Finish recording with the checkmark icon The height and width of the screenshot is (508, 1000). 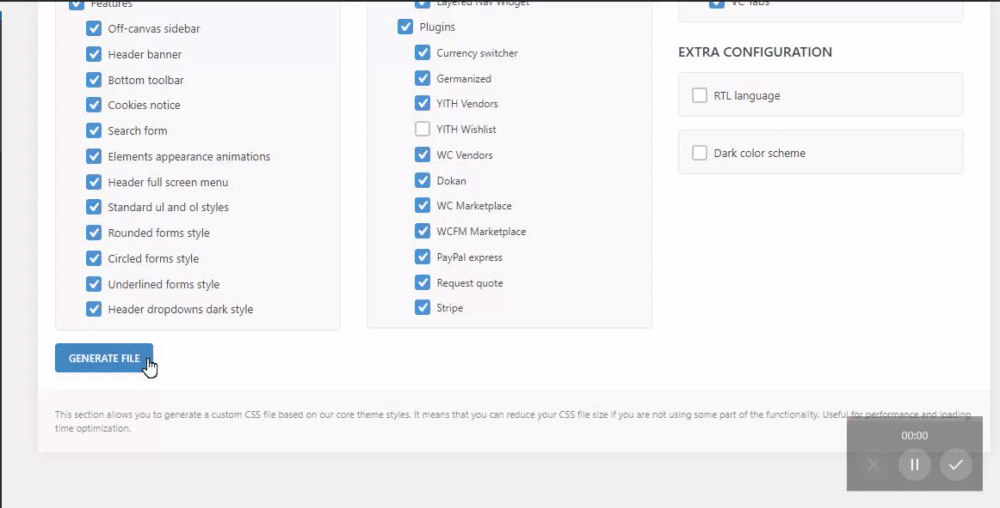tap(955, 465)
